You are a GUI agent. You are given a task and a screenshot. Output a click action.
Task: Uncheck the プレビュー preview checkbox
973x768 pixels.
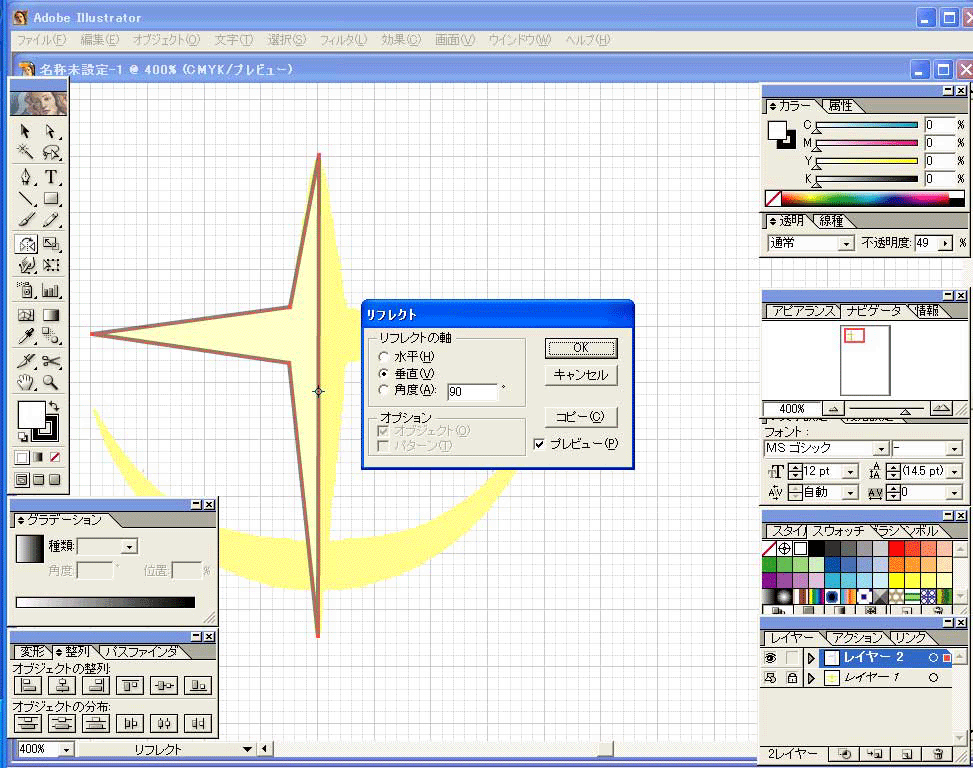click(540, 443)
